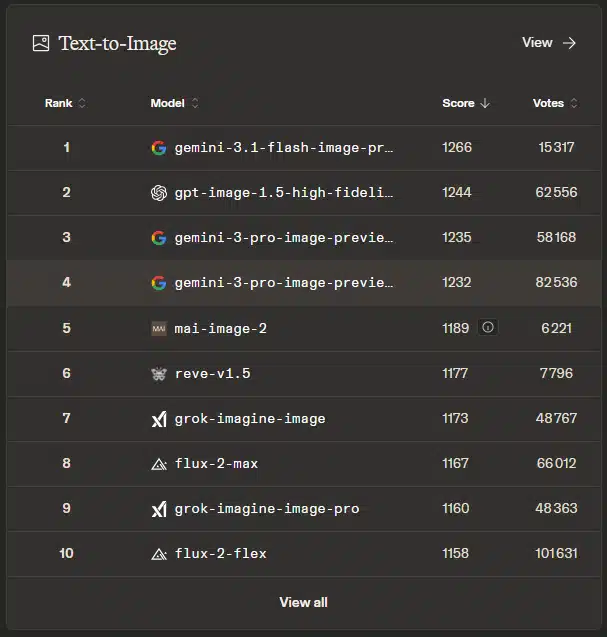Open the View link with arrow
The height and width of the screenshot is (637, 607).
(549, 43)
